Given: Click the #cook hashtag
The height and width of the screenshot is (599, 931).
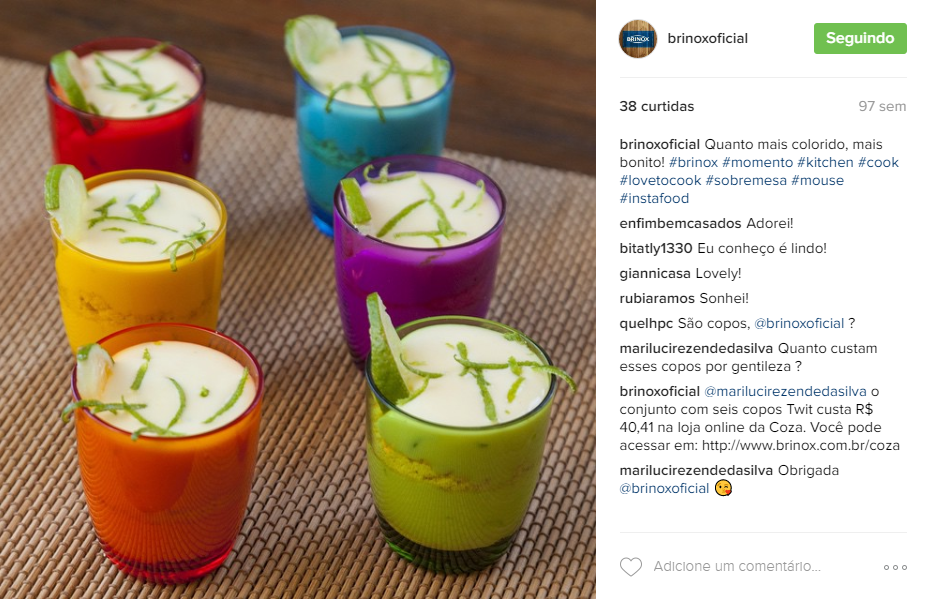Looking at the screenshot, I should pos(878,163).
